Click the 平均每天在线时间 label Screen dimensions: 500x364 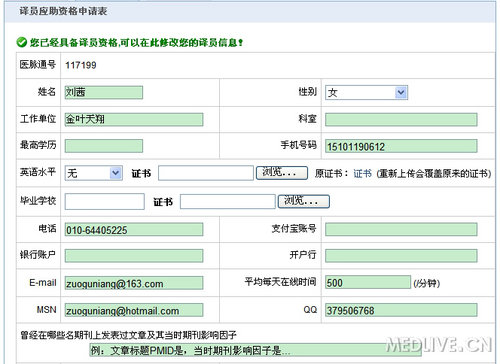tap(280, 282)
